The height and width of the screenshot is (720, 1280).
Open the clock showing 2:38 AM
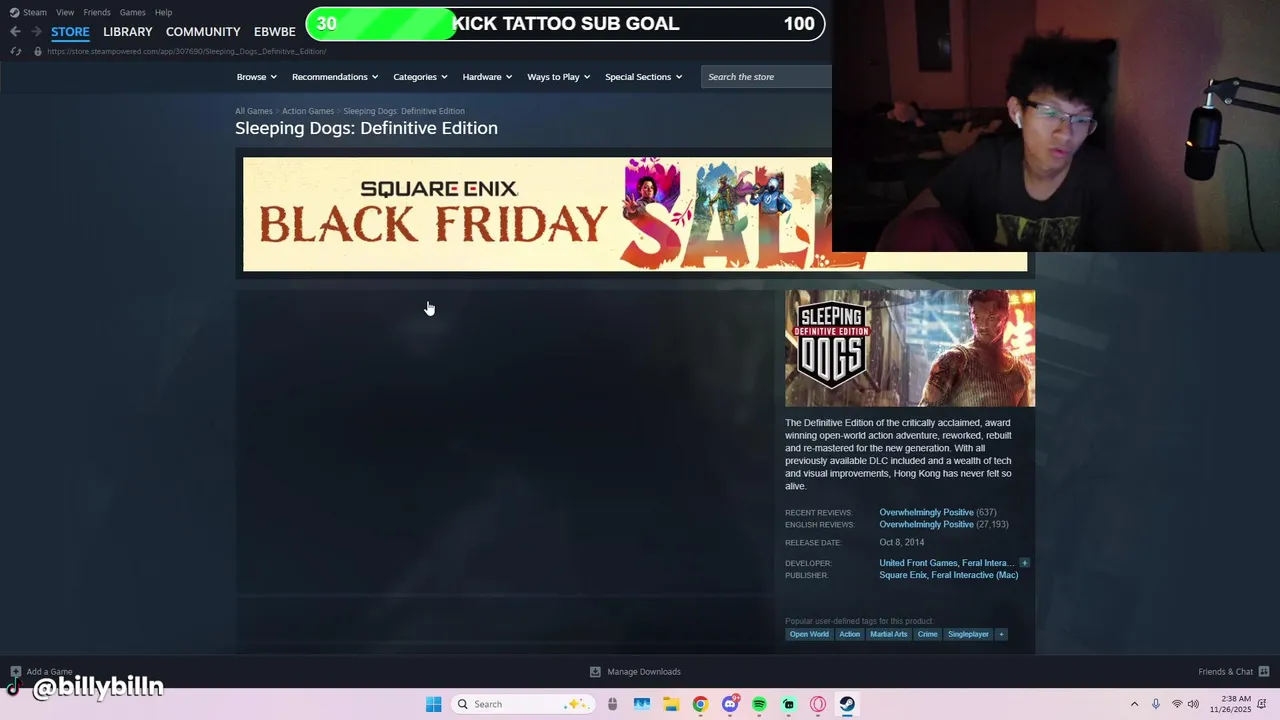[1230, 704]
